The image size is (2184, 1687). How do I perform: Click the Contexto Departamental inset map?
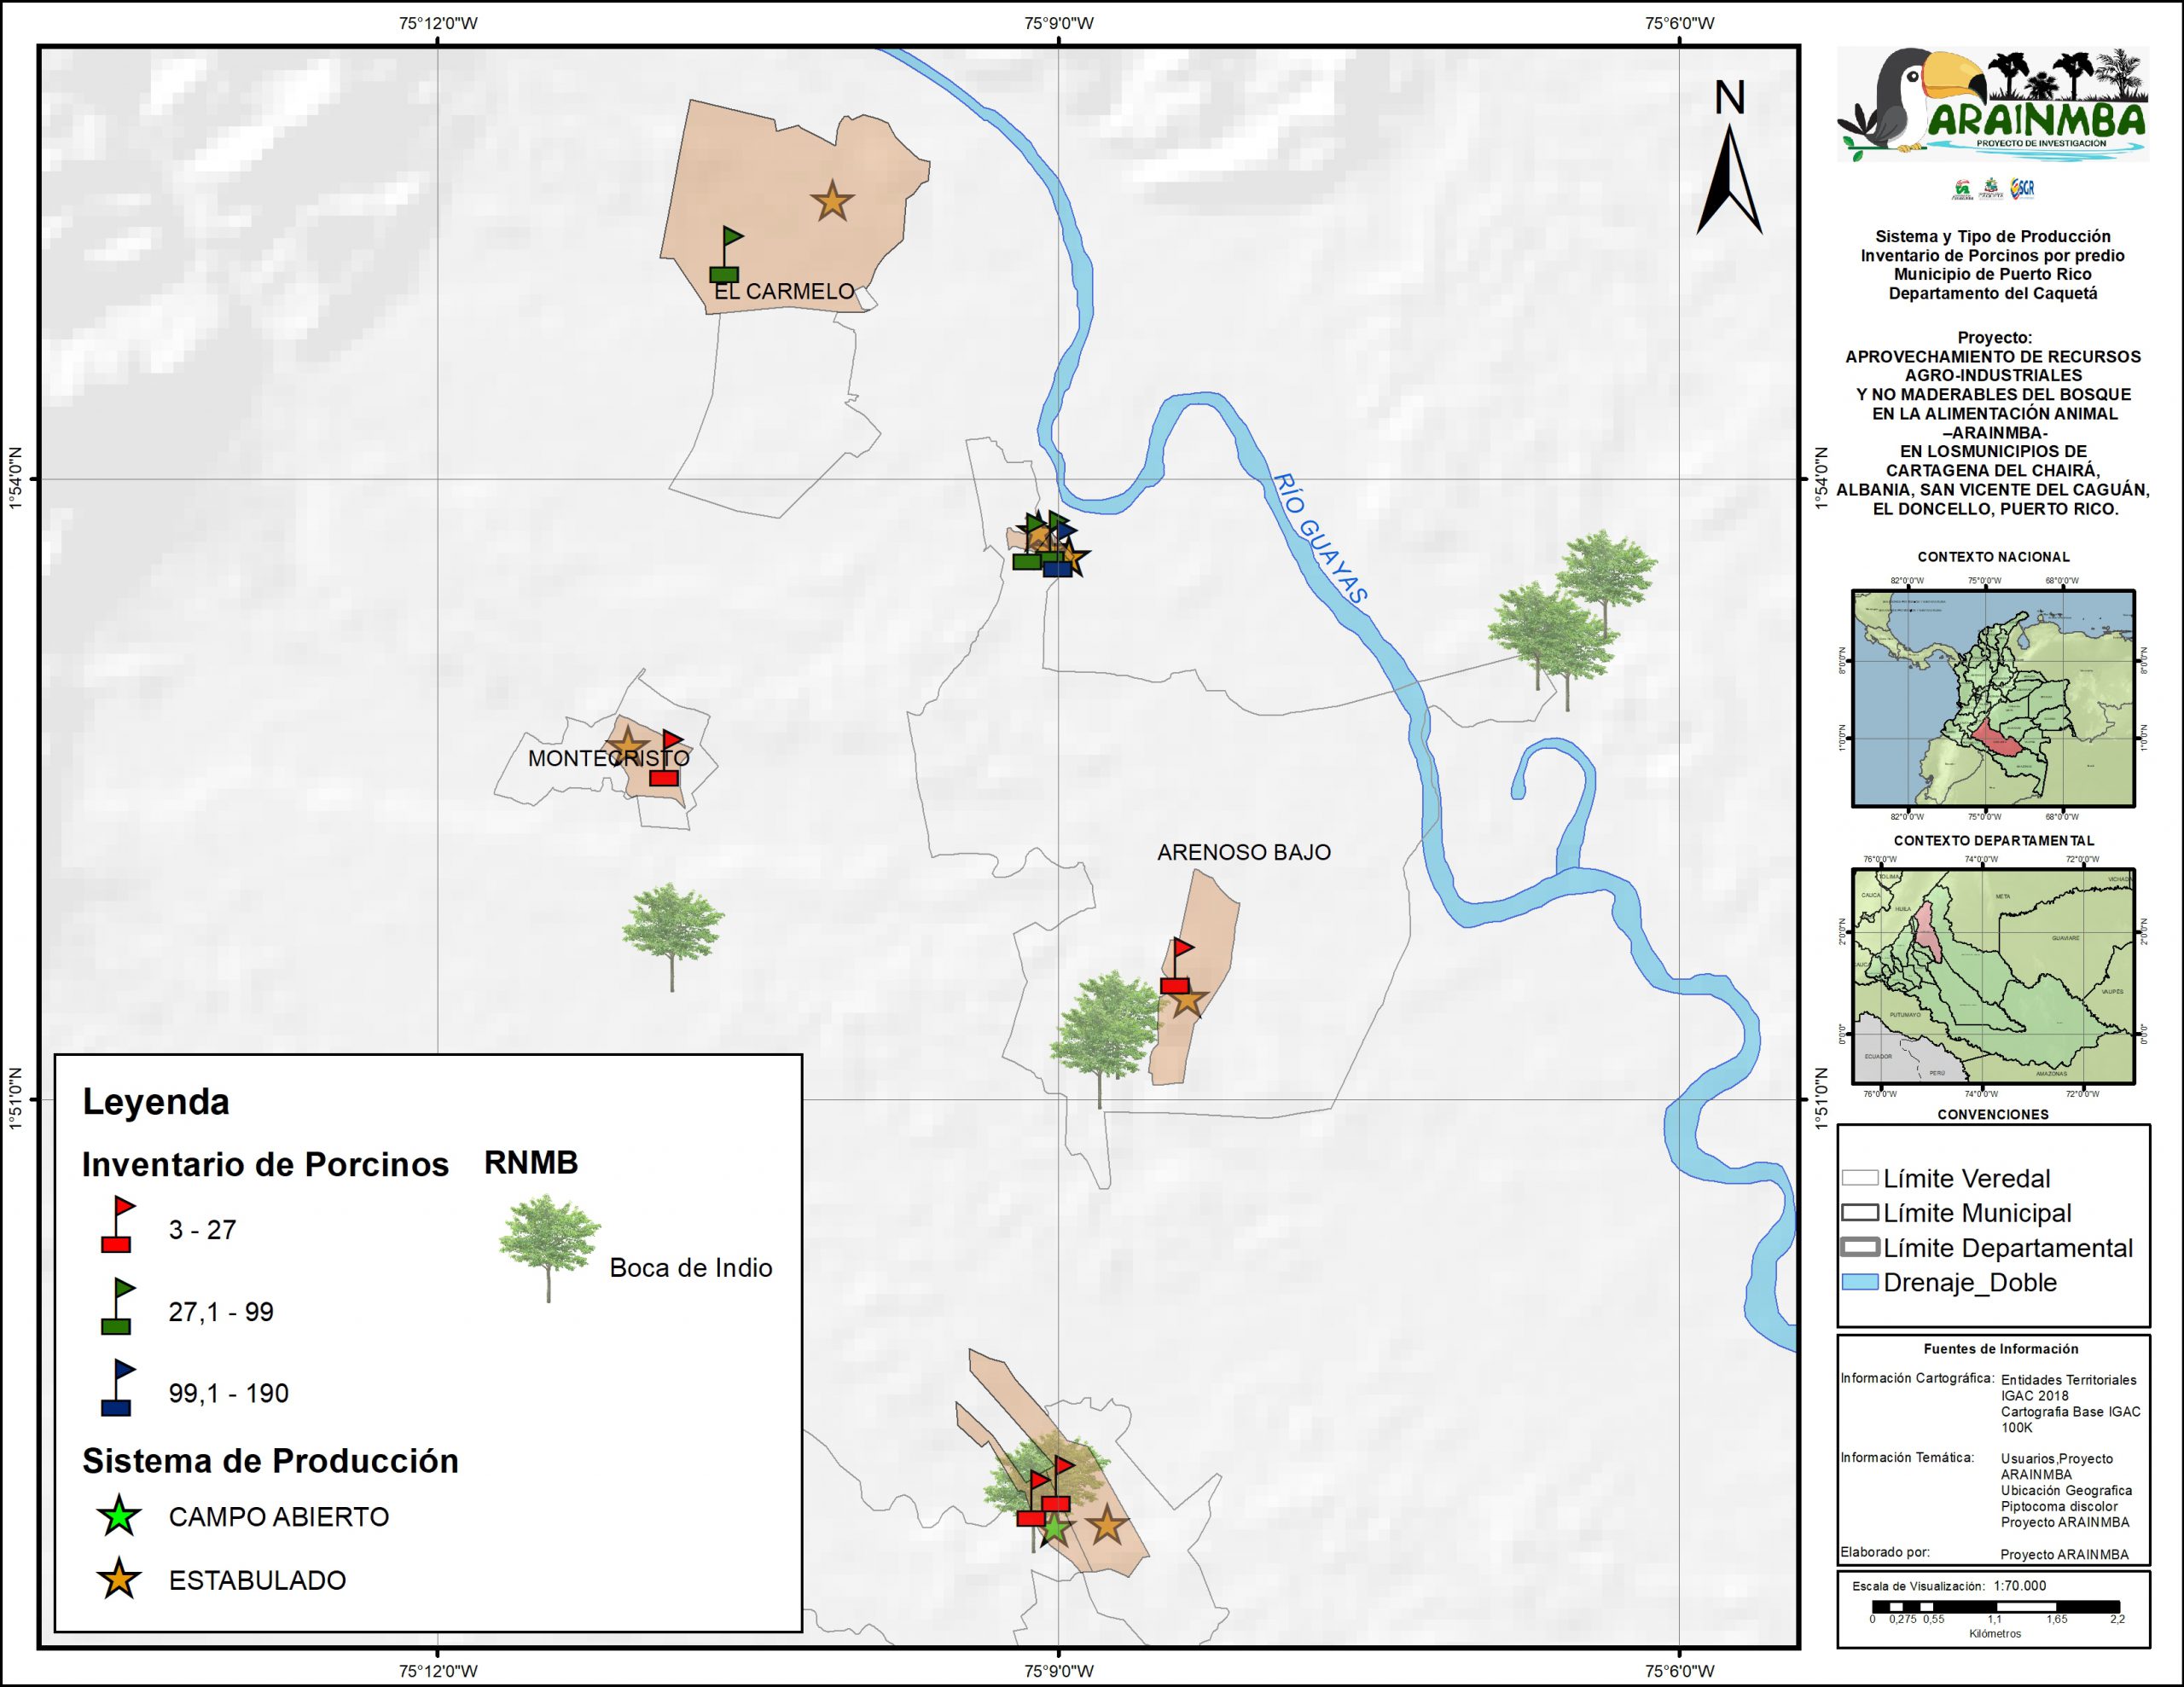pos(1993,976)
